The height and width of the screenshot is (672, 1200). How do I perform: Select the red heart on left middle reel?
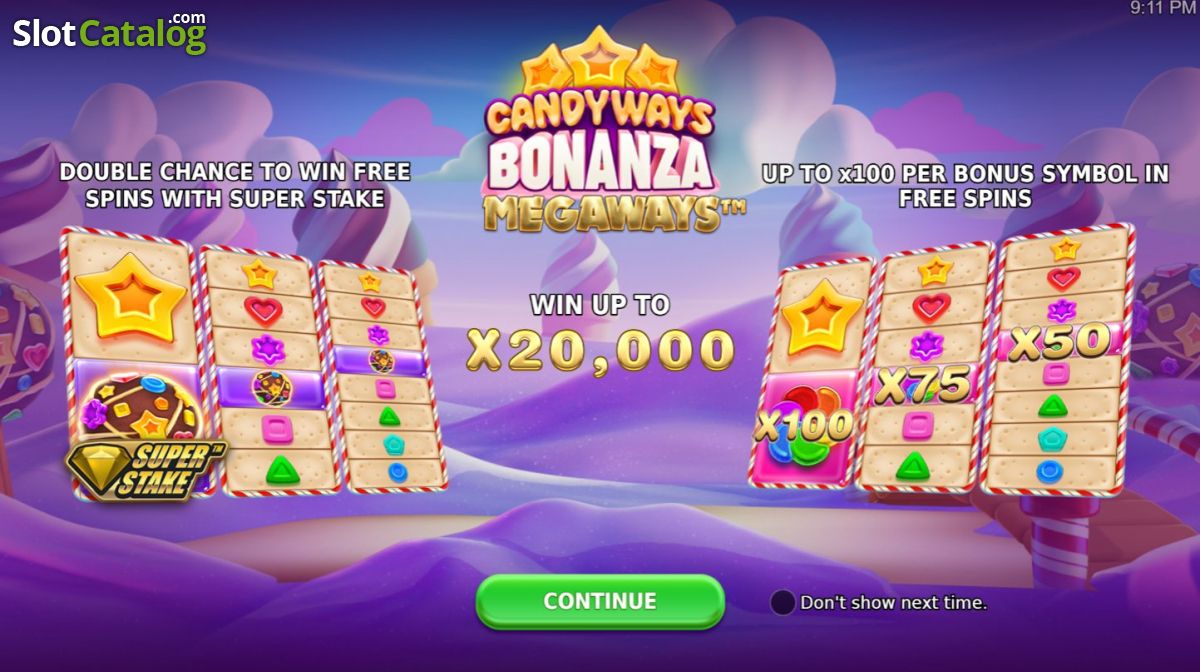tap(264, 309)
